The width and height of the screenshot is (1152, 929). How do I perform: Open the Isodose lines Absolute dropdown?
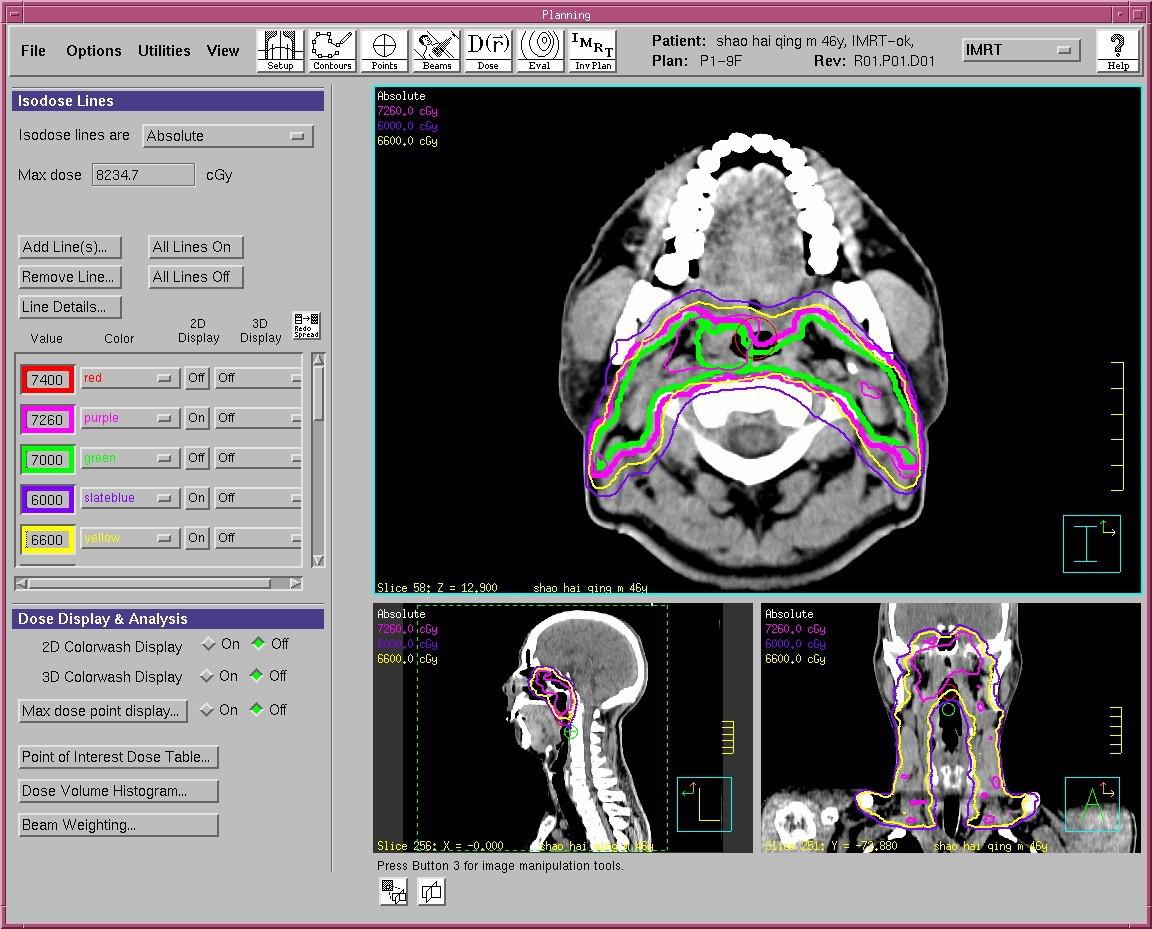tap(227, 136)
